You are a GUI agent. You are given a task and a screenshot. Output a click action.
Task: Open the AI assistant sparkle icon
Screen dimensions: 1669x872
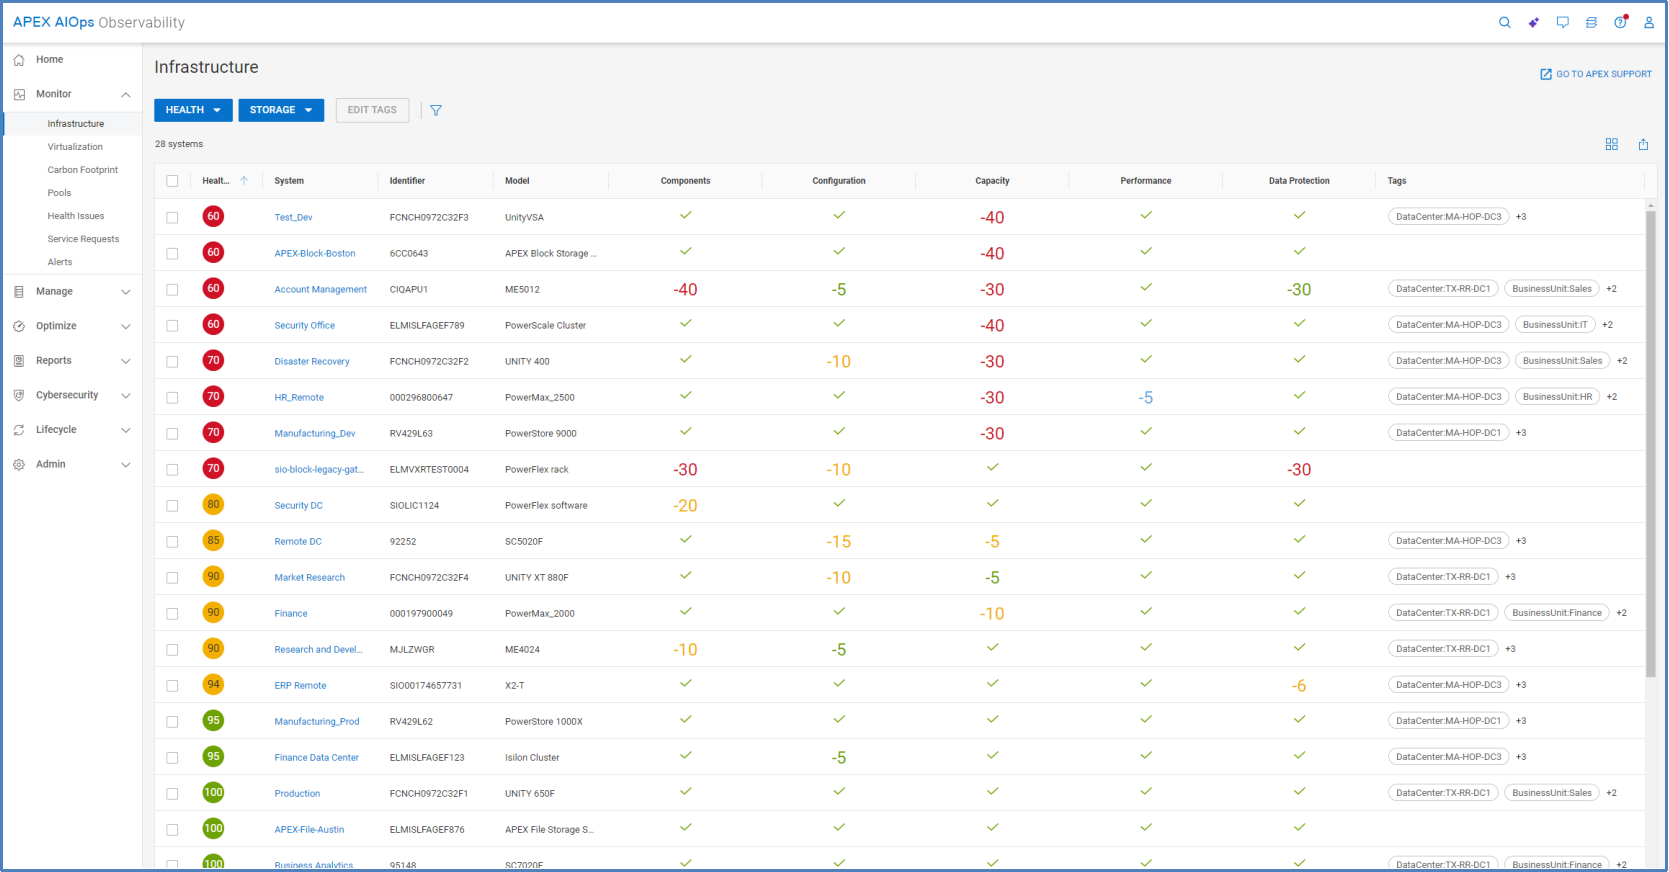(x=1533, y=22)
